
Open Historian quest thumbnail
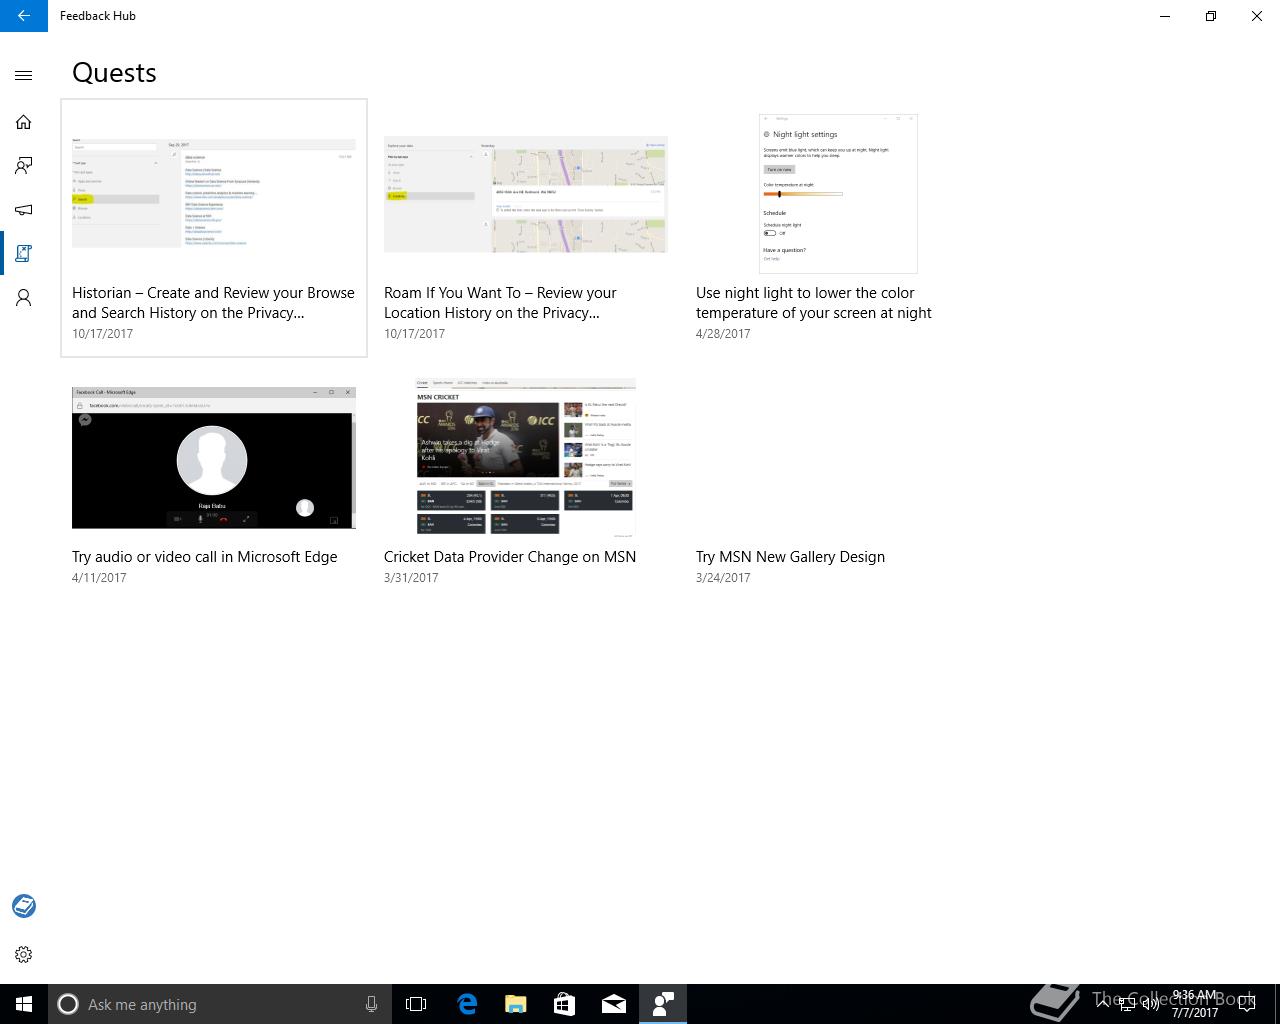214,193
